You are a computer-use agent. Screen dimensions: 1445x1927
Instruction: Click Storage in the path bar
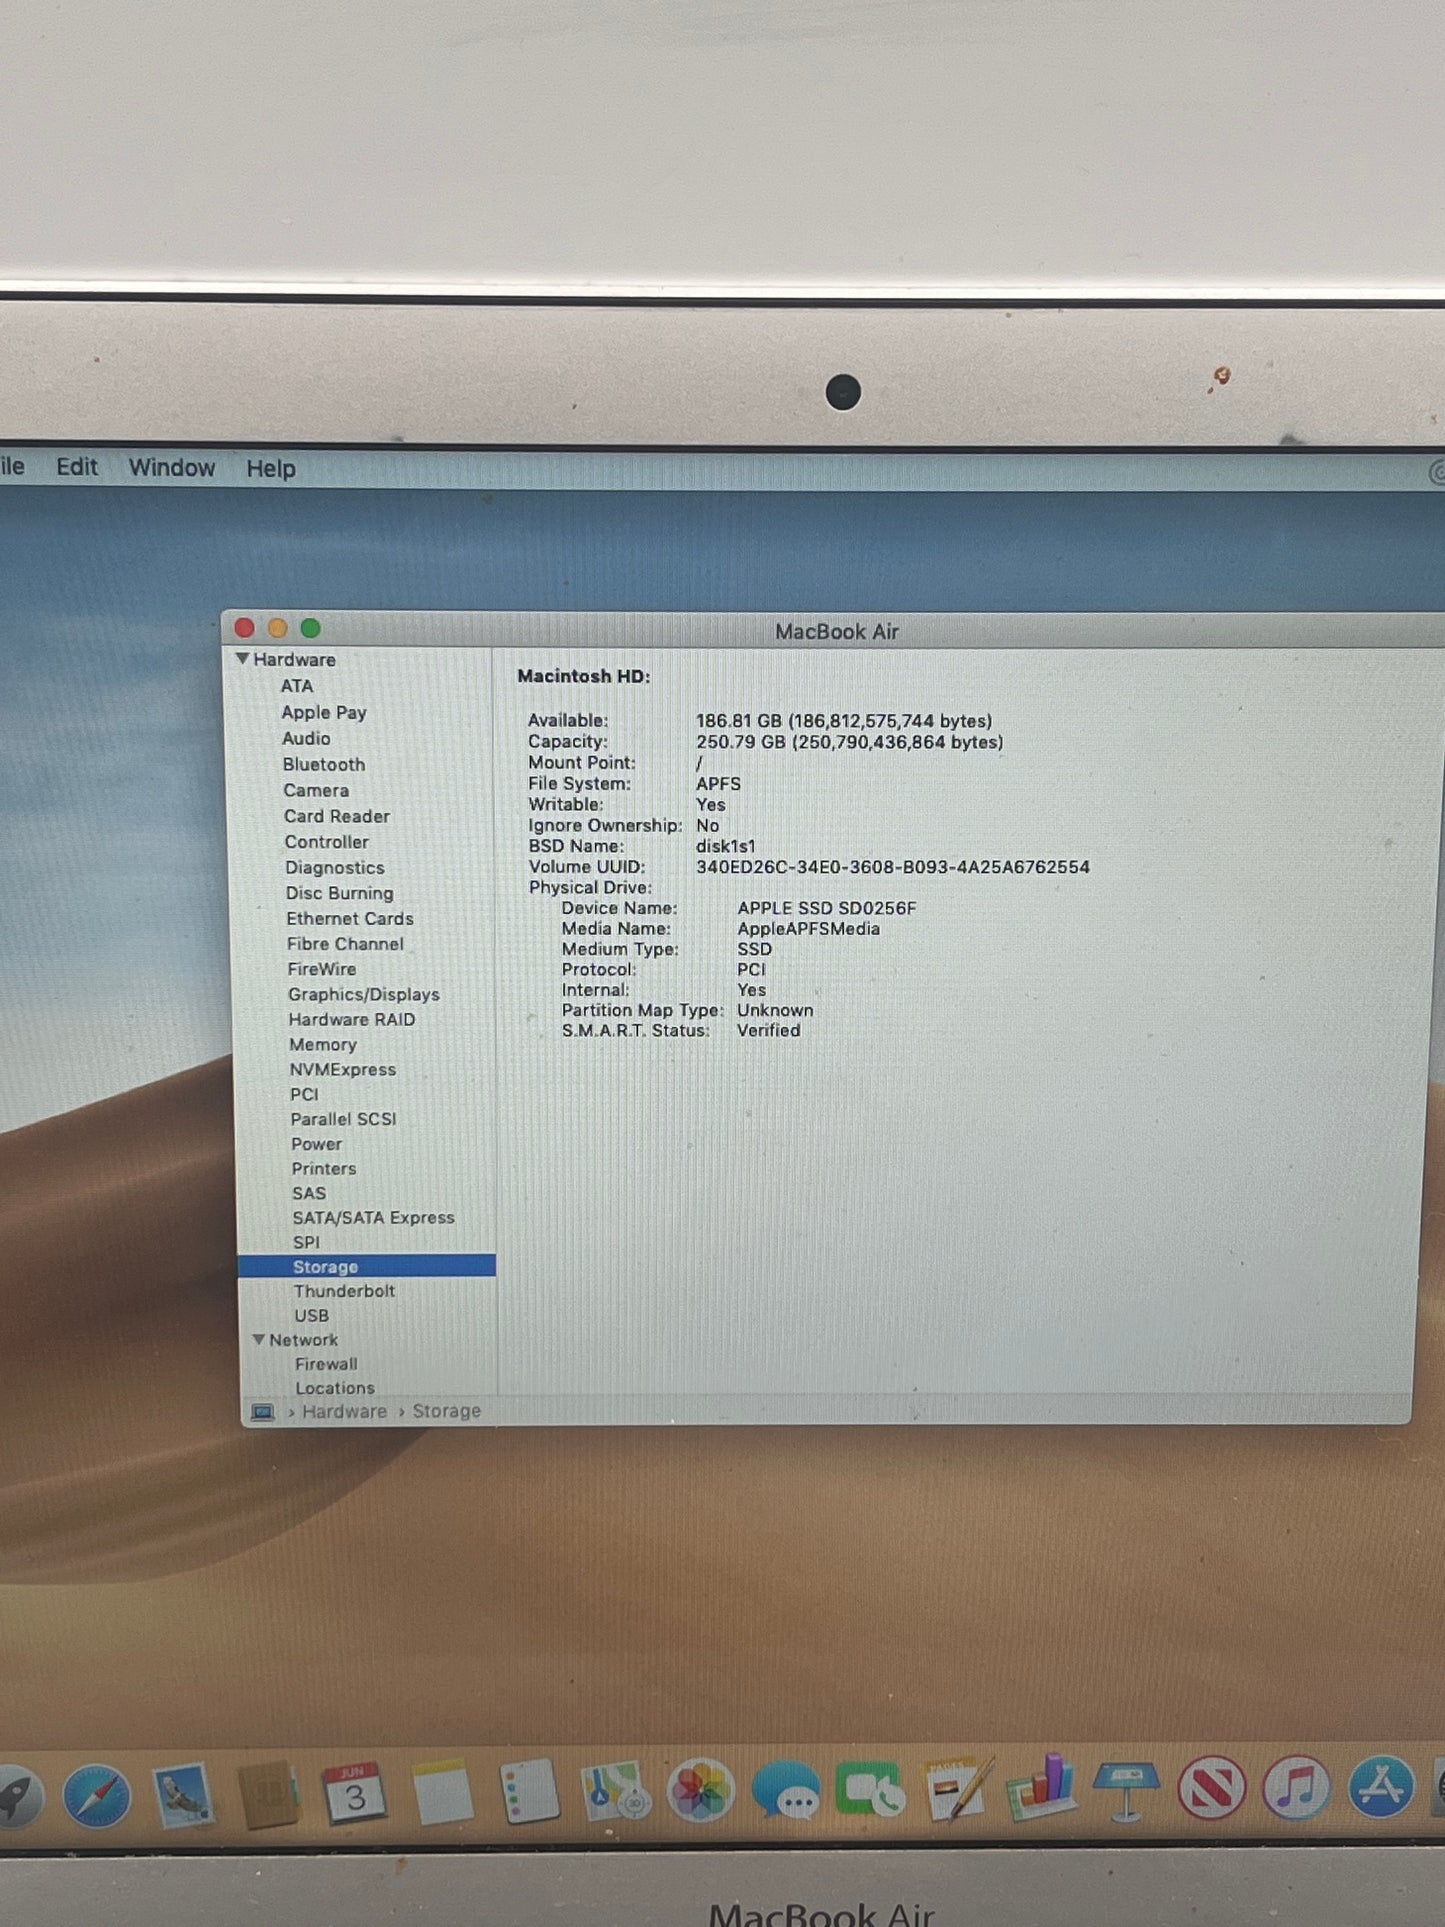[x=447, y=1411]
